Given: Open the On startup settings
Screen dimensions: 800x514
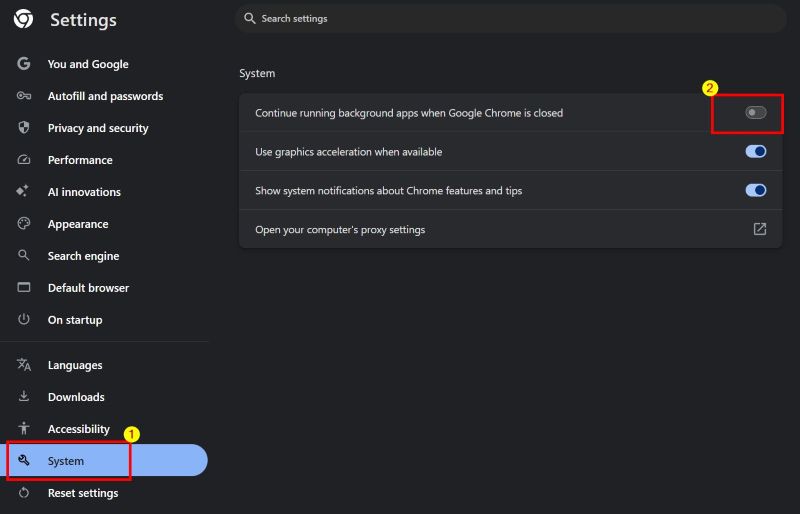Looking at the screenshot, I should tap(75, 320).
